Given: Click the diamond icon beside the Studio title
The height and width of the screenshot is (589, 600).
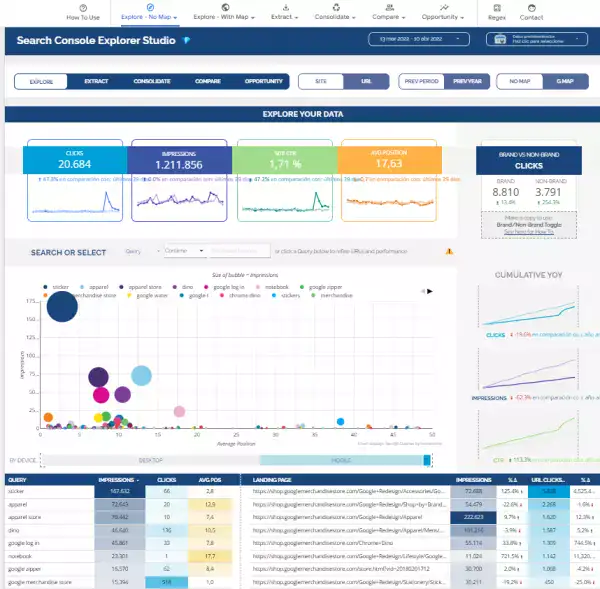Looking at the screenshot, I should coord(186,40).
